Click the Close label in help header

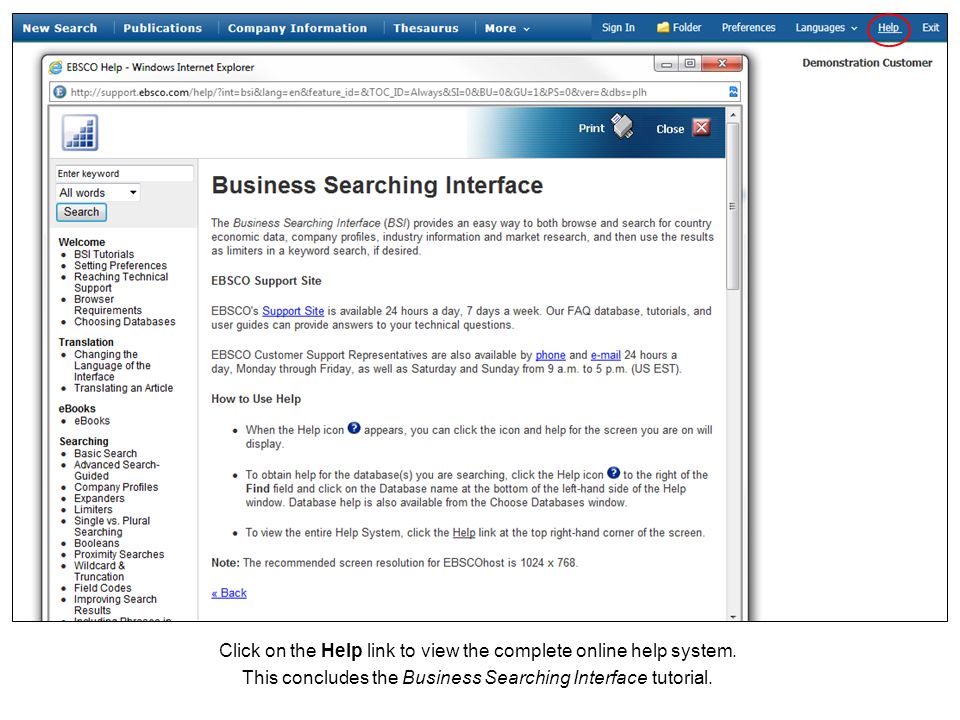[670, 129]
